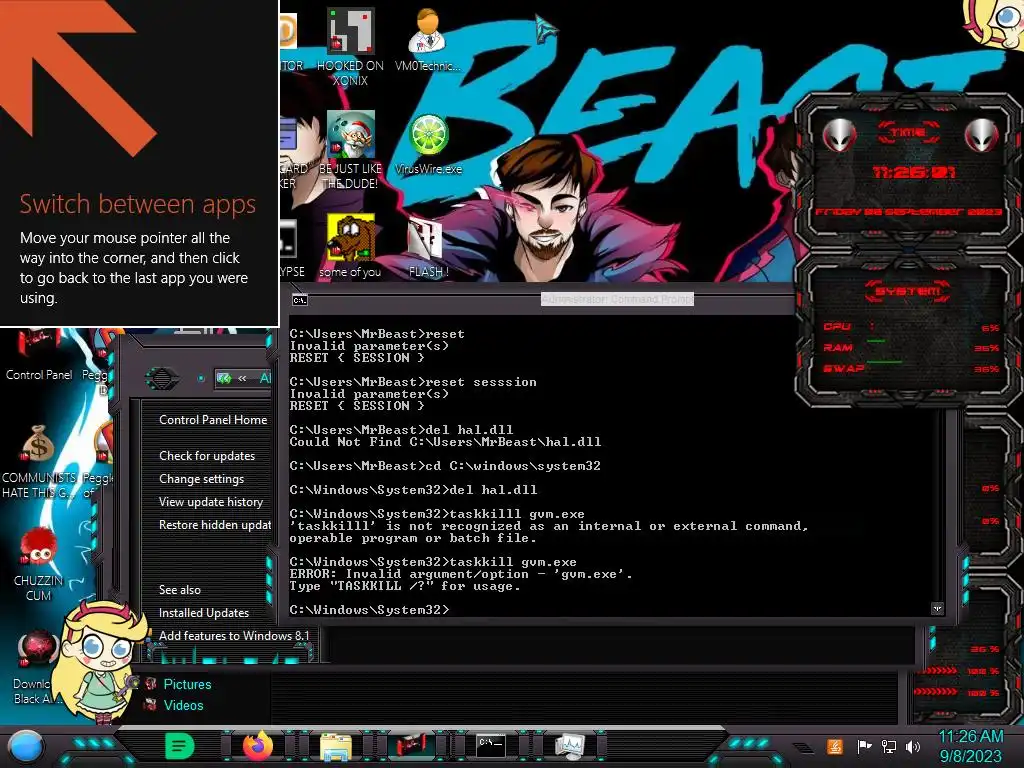Image resolution: width=1024 pixels, height=768 pixels.
Task: Click the Command Prompt title bar icon
Action: pyautogui.click(x=300, y=300)
